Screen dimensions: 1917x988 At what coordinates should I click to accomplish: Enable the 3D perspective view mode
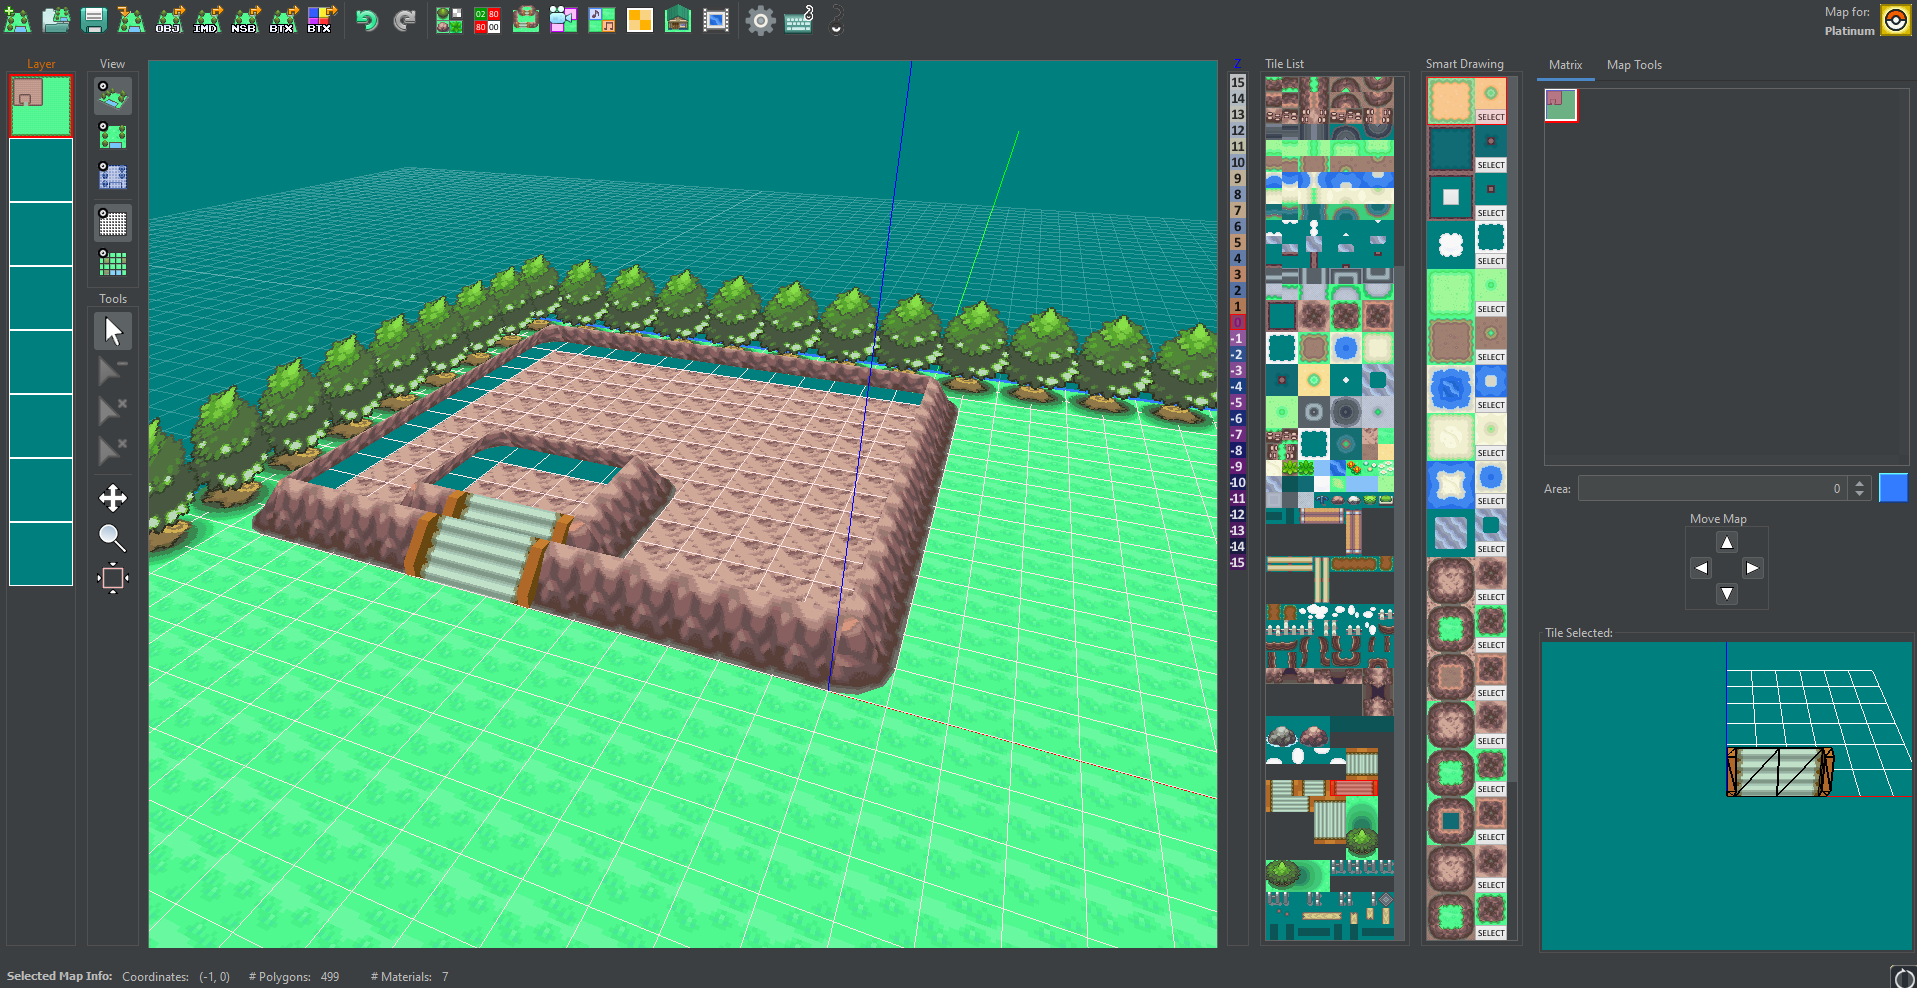(x=112, y=96)
